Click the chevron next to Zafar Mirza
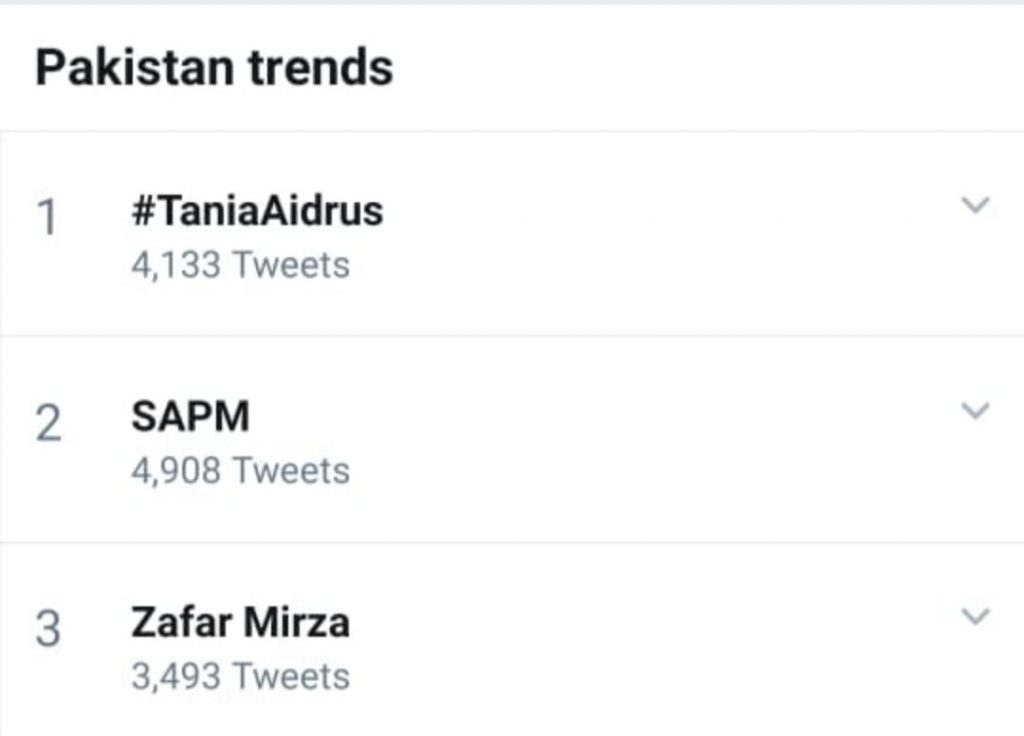 tap(974, 616)
